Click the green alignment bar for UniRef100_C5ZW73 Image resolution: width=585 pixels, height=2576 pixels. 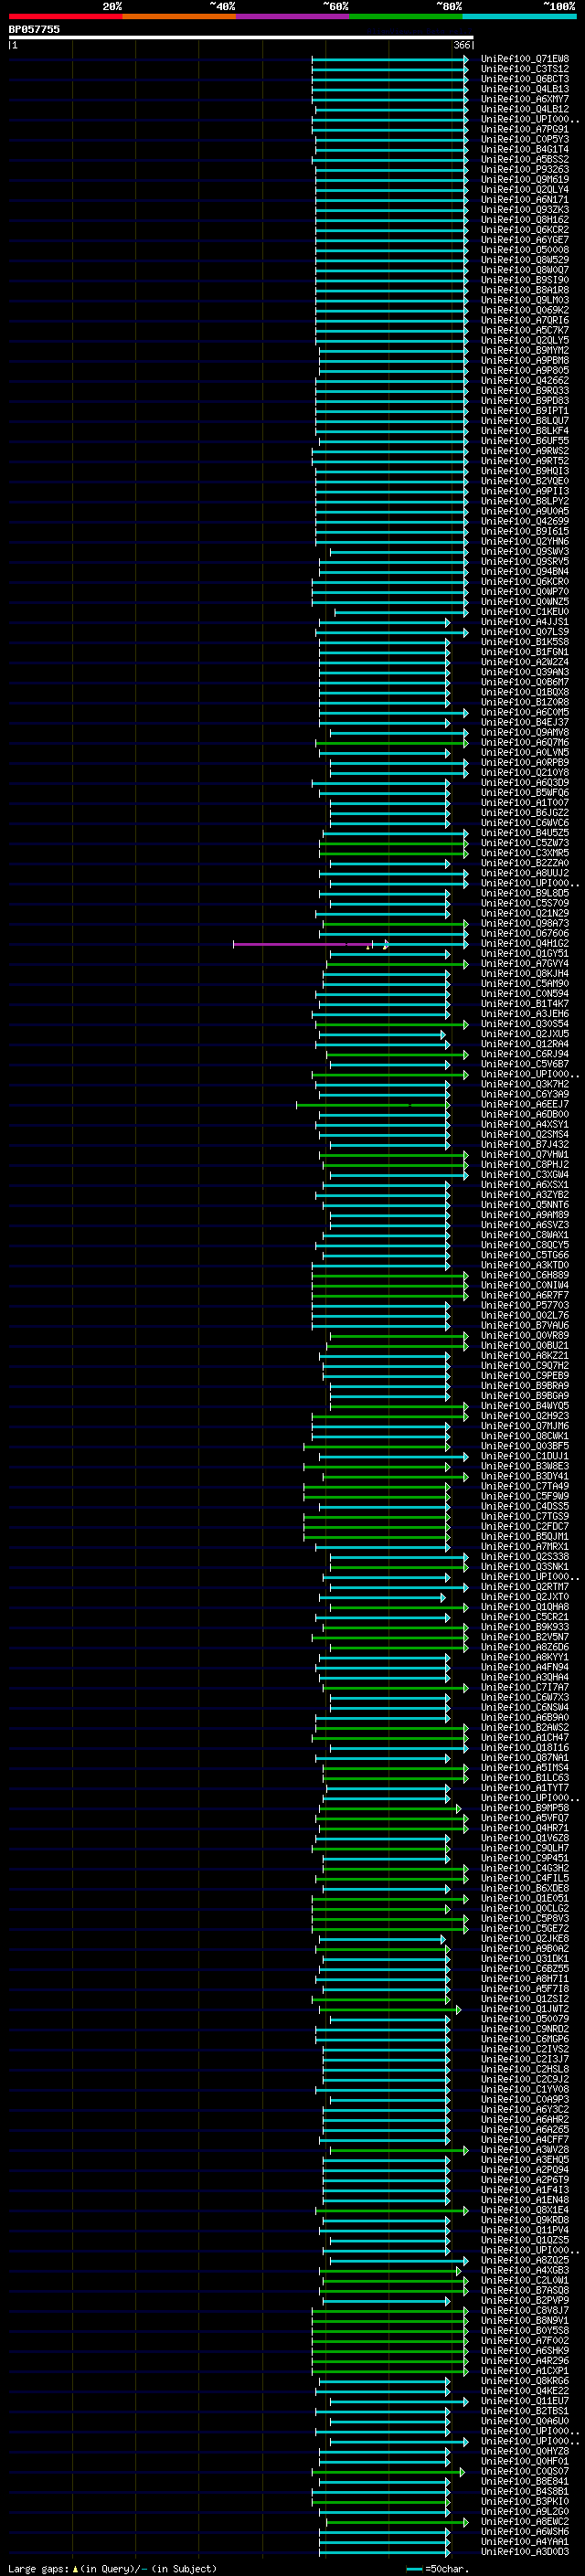click(x=394, y=843)
